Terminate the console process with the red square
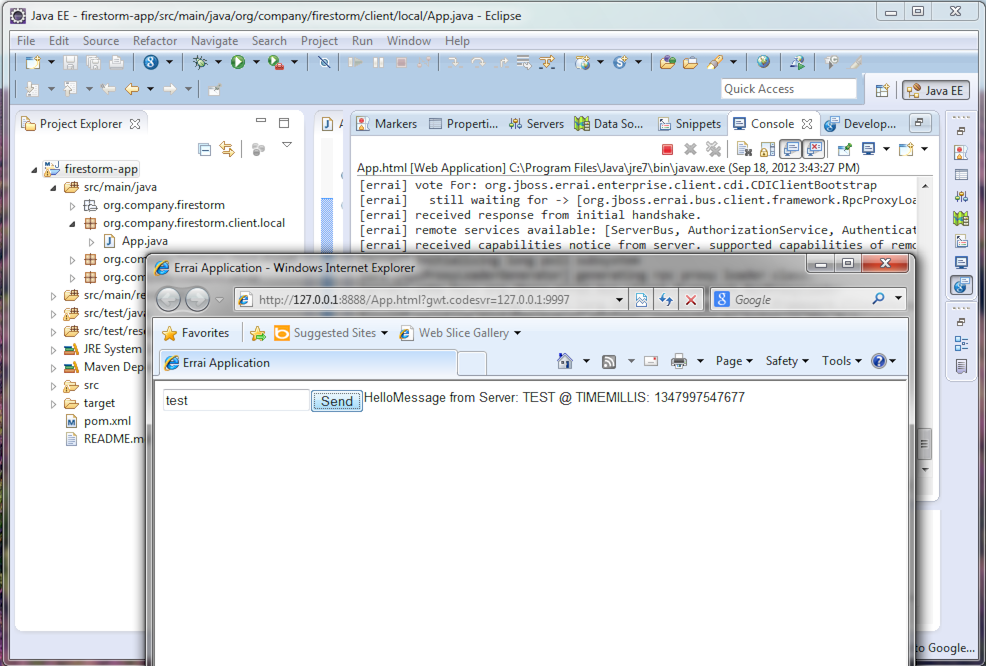986x666 pixels. pos(667,149)
